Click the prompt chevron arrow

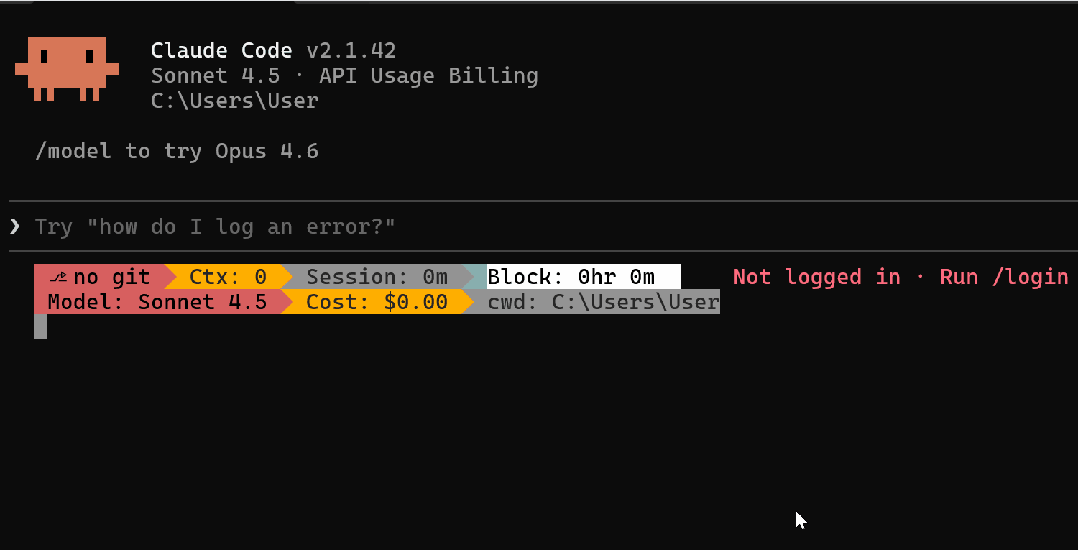[x=14, y=227]
